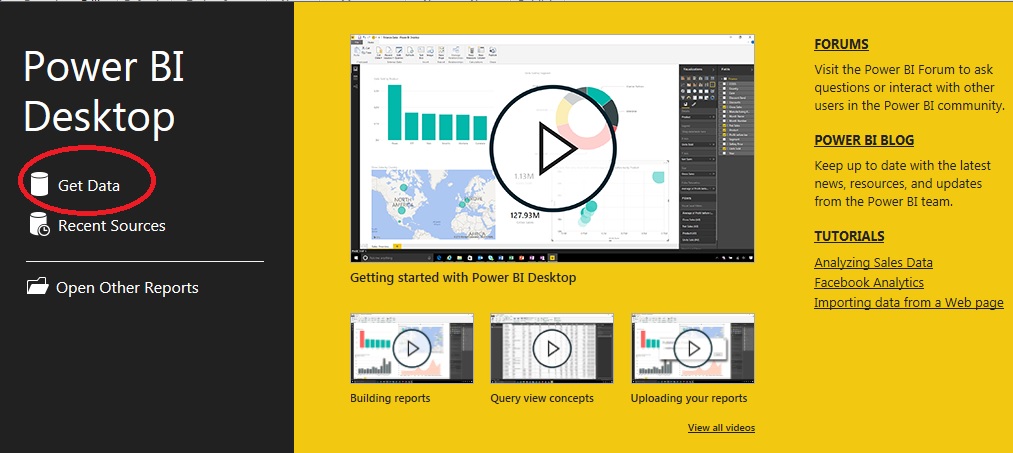The image size is (1013, 453).
Task: Click the Query view concepts caption
Action: pyautogui.click(x=542, y=398)
